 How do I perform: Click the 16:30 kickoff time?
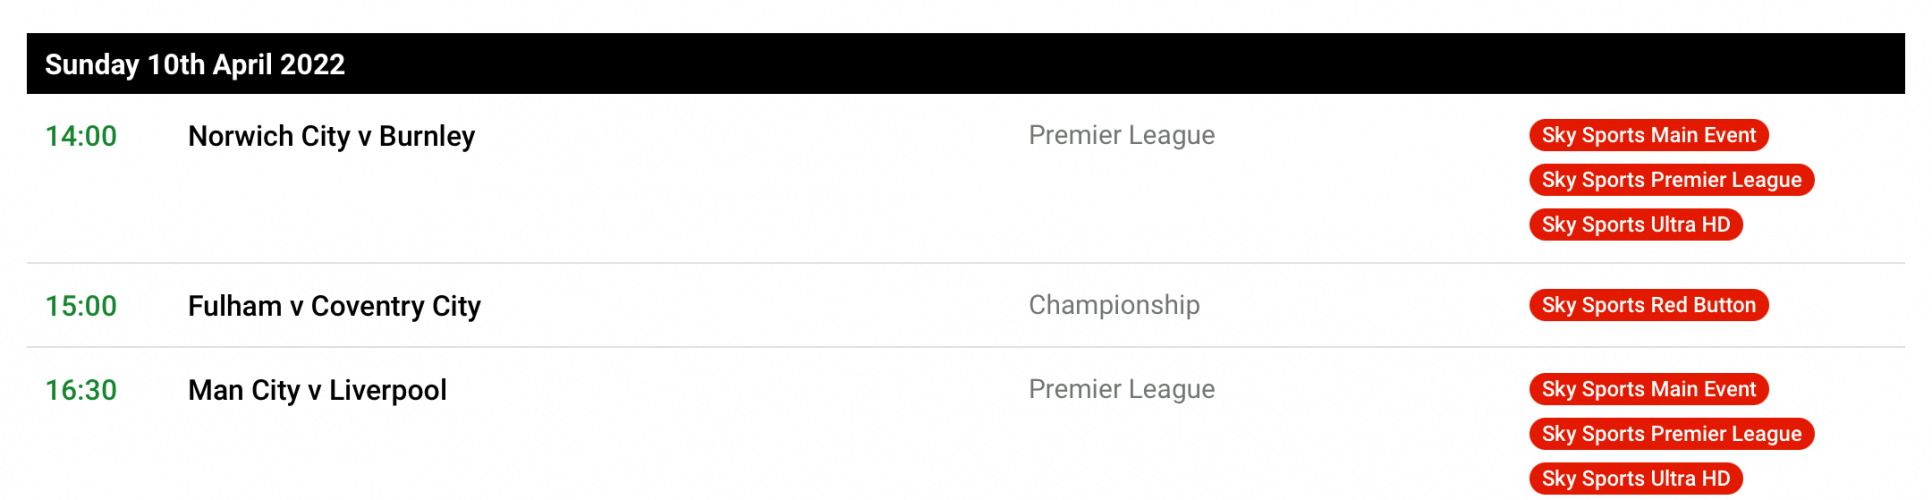(81, 390)
